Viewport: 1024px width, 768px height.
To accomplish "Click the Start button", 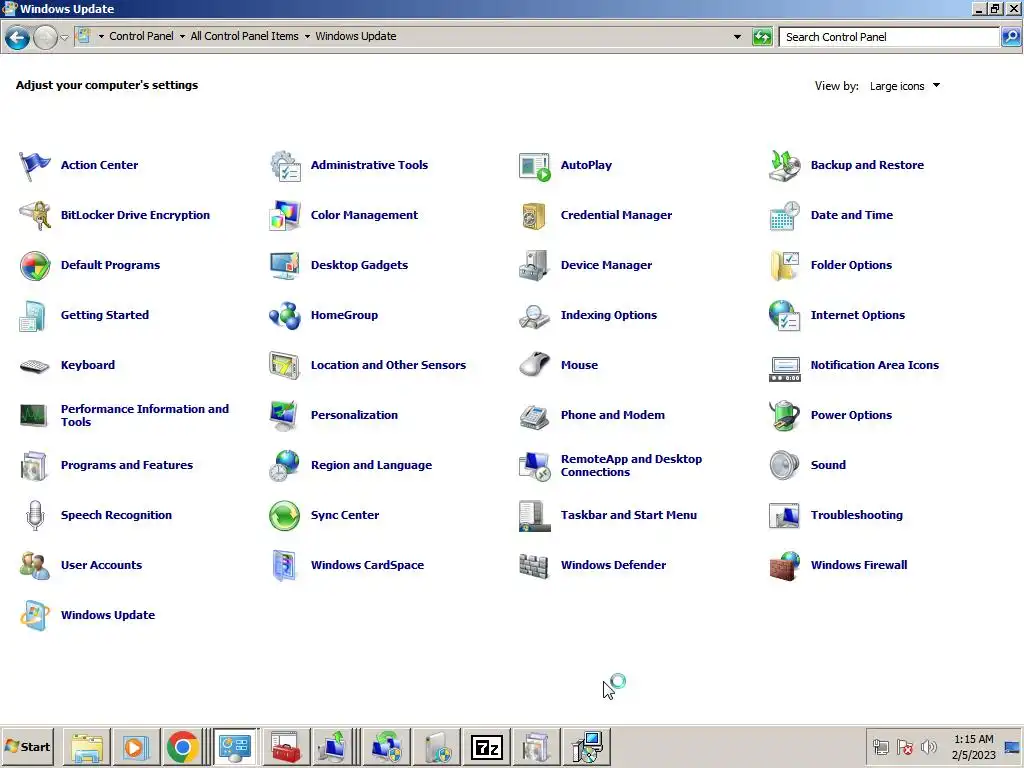I will 28,747.
